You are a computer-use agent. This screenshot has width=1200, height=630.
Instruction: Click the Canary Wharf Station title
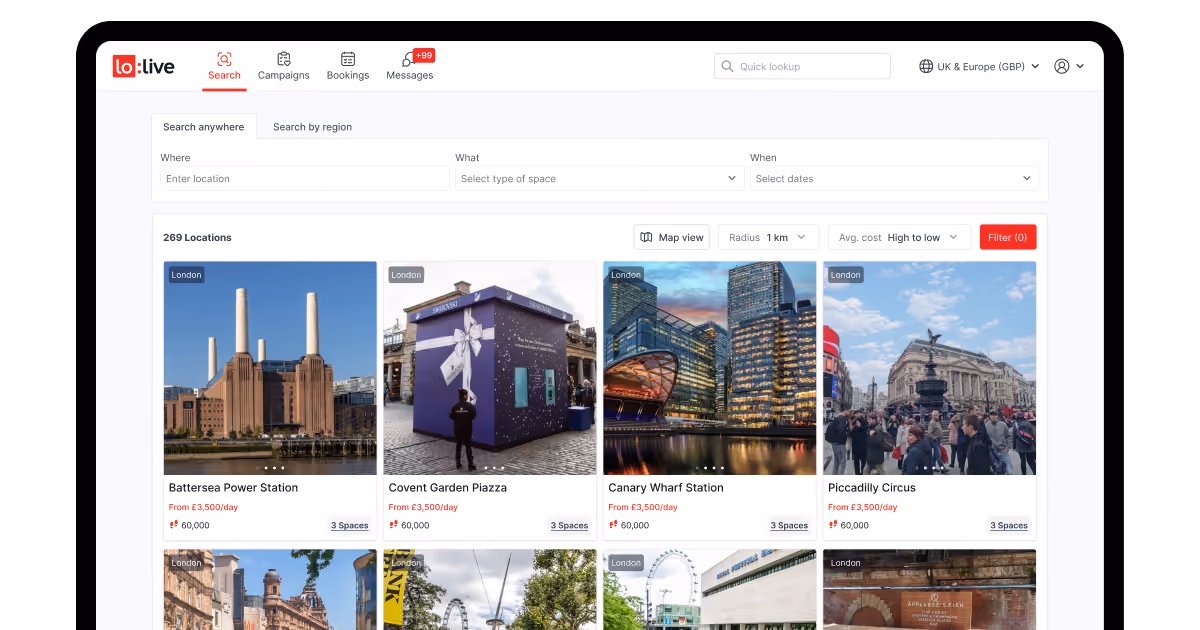point(666,488)
